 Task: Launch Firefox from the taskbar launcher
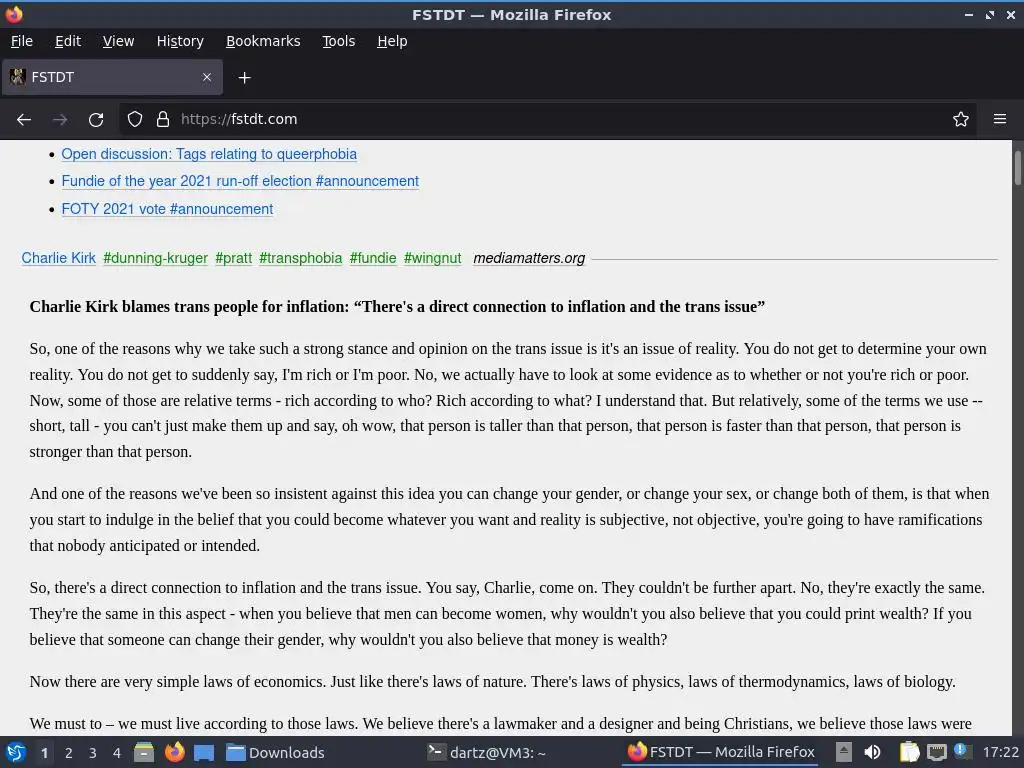(174, 752)
